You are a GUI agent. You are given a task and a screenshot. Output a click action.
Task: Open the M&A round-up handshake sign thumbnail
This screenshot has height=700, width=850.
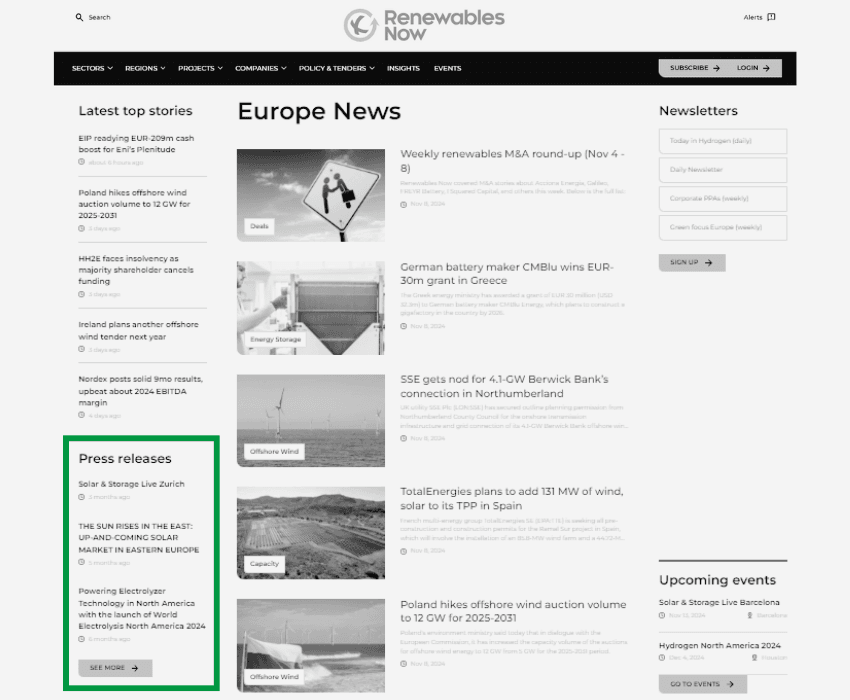[311, 195]
